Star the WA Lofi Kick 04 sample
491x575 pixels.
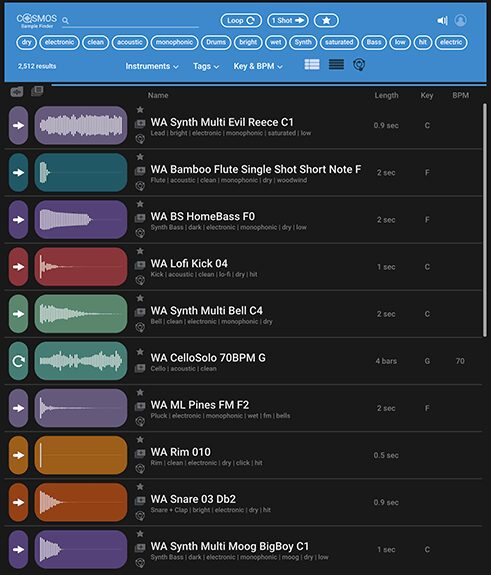point(140,251)
